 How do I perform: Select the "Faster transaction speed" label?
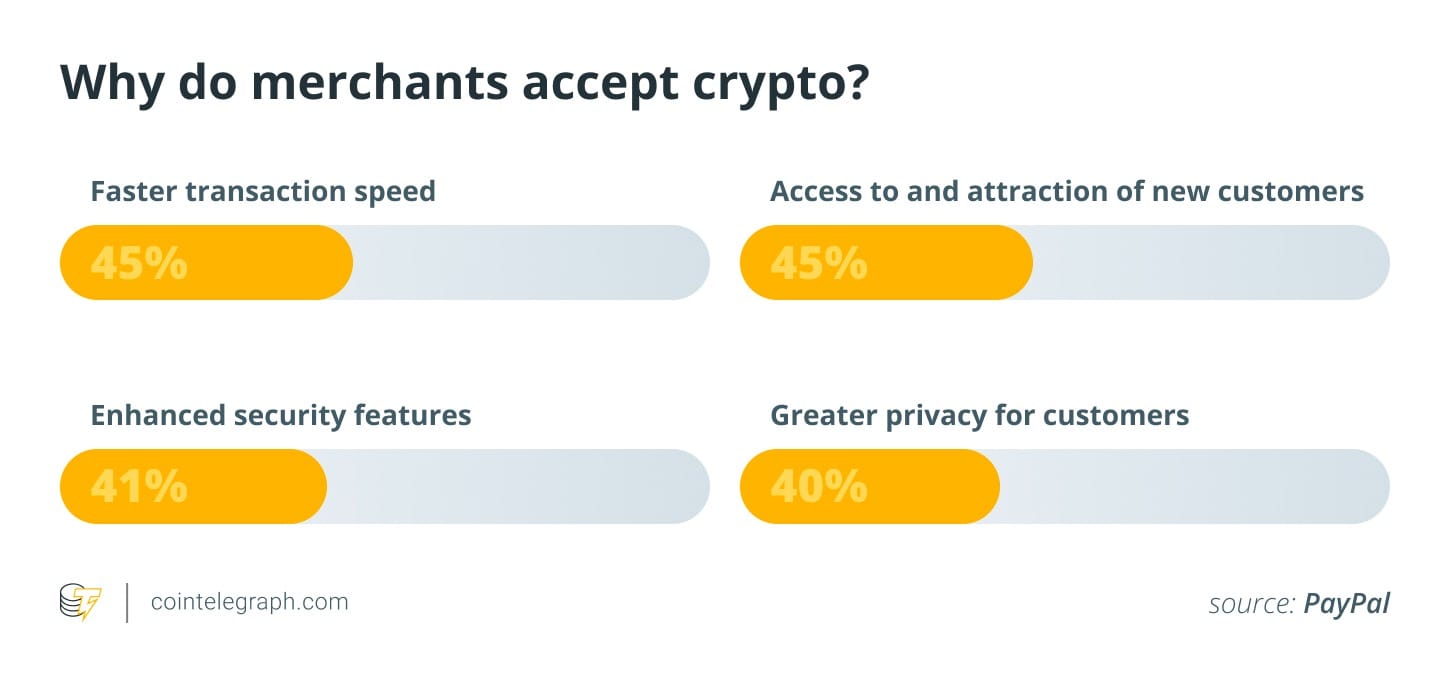[263, 191]
